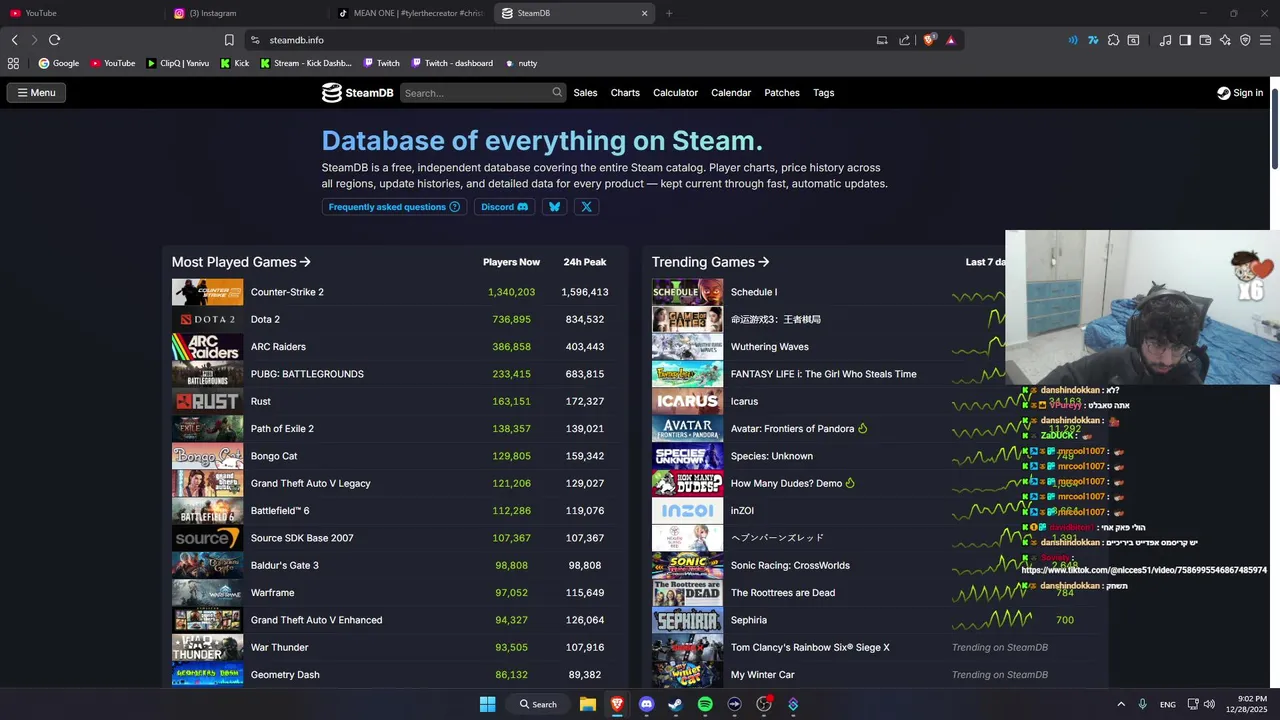The width and height of the screenshot is (1280, 720).
Task: Open Frequently asked questions link
Action: 394,207
